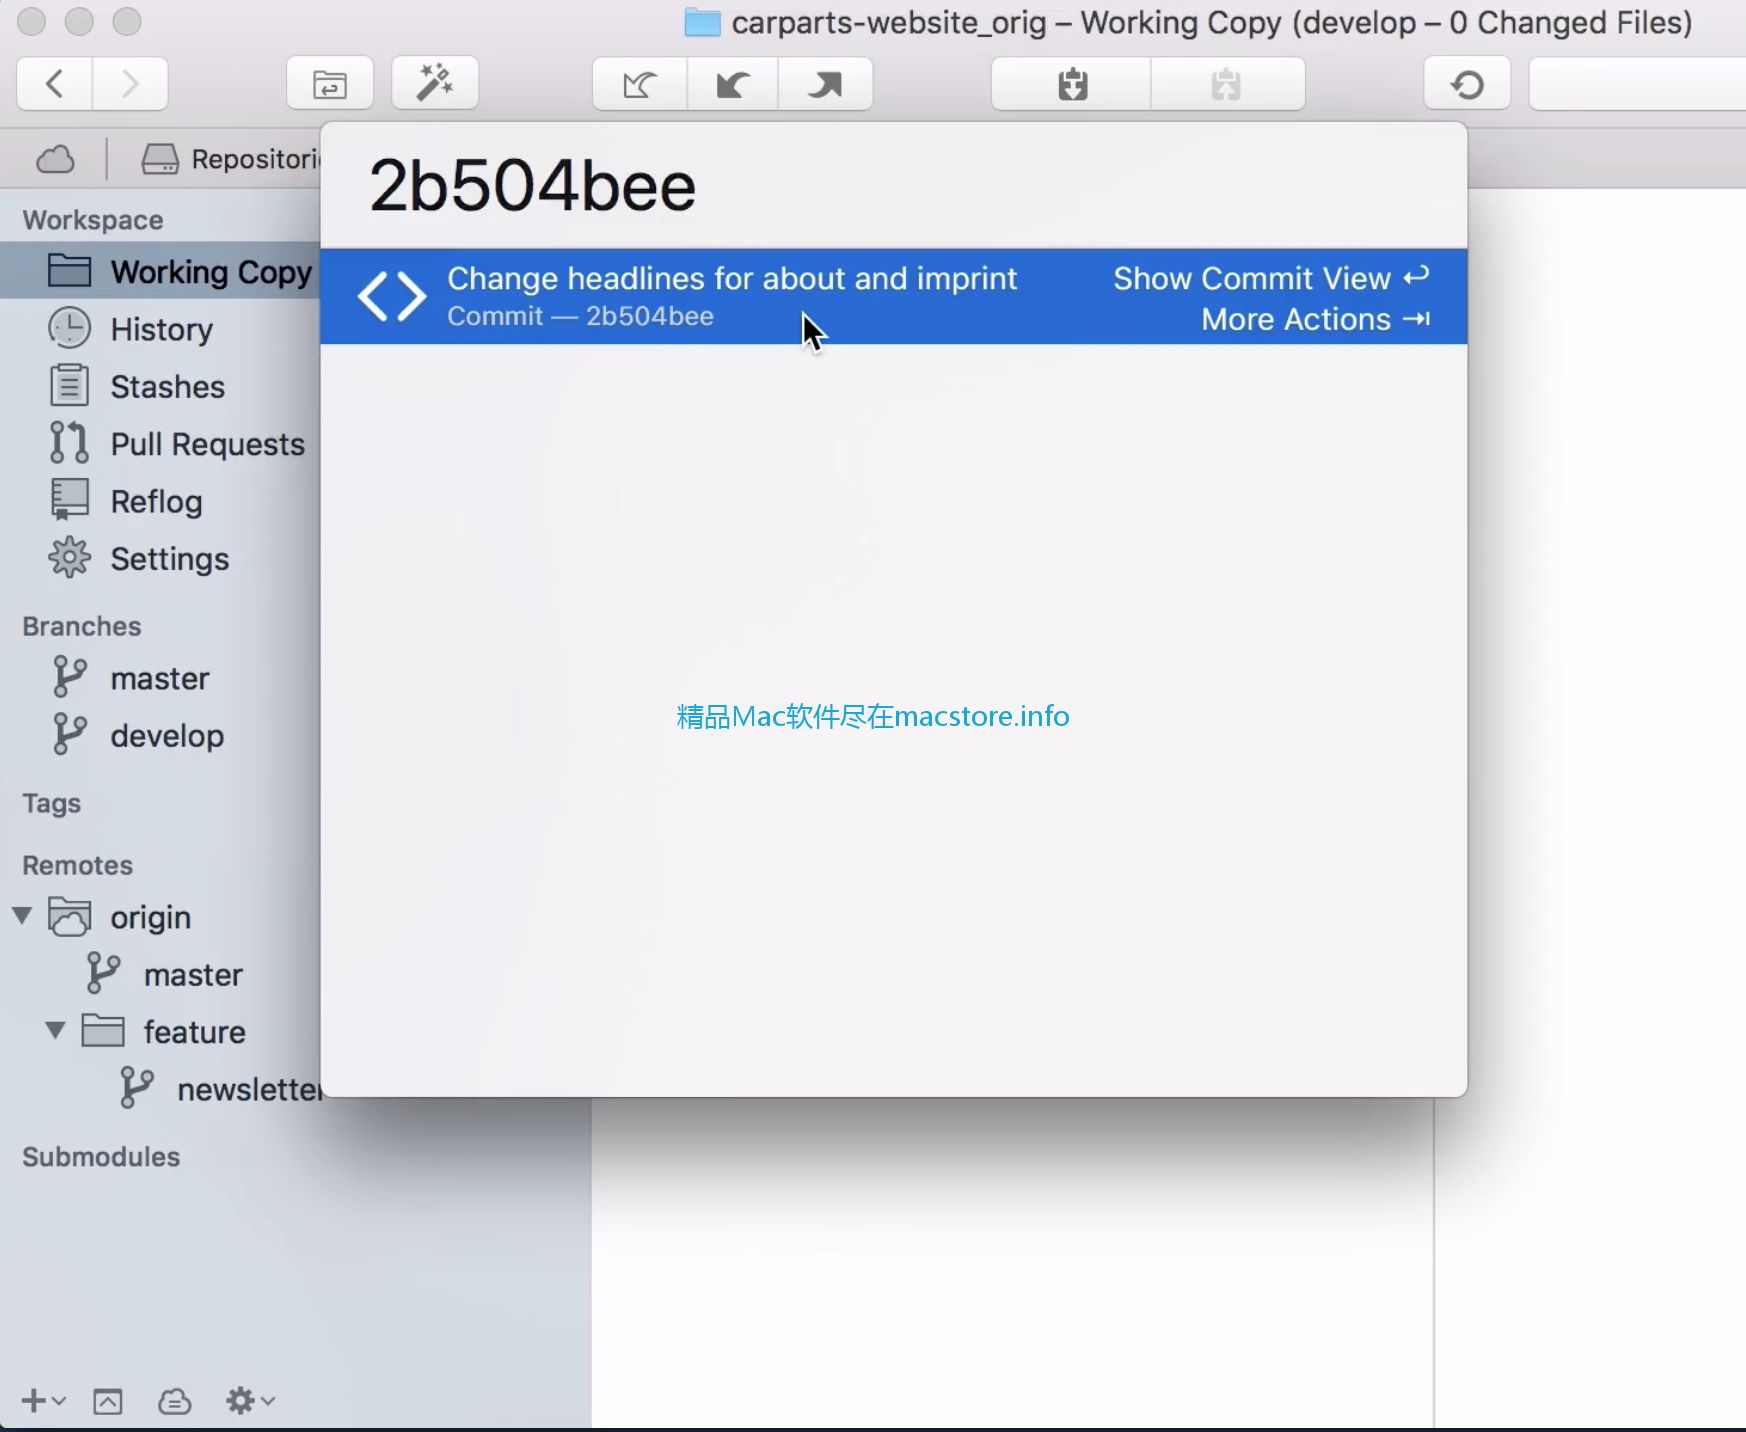The height and width of the screenshot is (1432, 1746).
Task: Open the gear actions dropdown at the sidebar bottom
Action: pyautogui.click(x=250, y=1401)
